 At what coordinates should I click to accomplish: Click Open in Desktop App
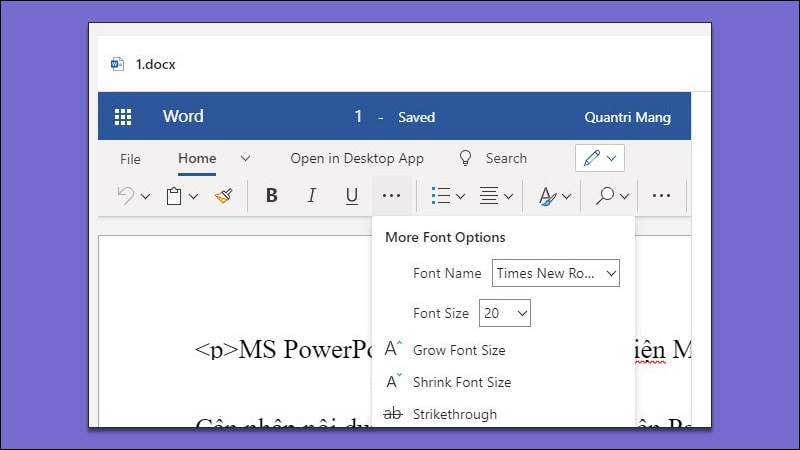pyautogui.click(x=357, y=159)
